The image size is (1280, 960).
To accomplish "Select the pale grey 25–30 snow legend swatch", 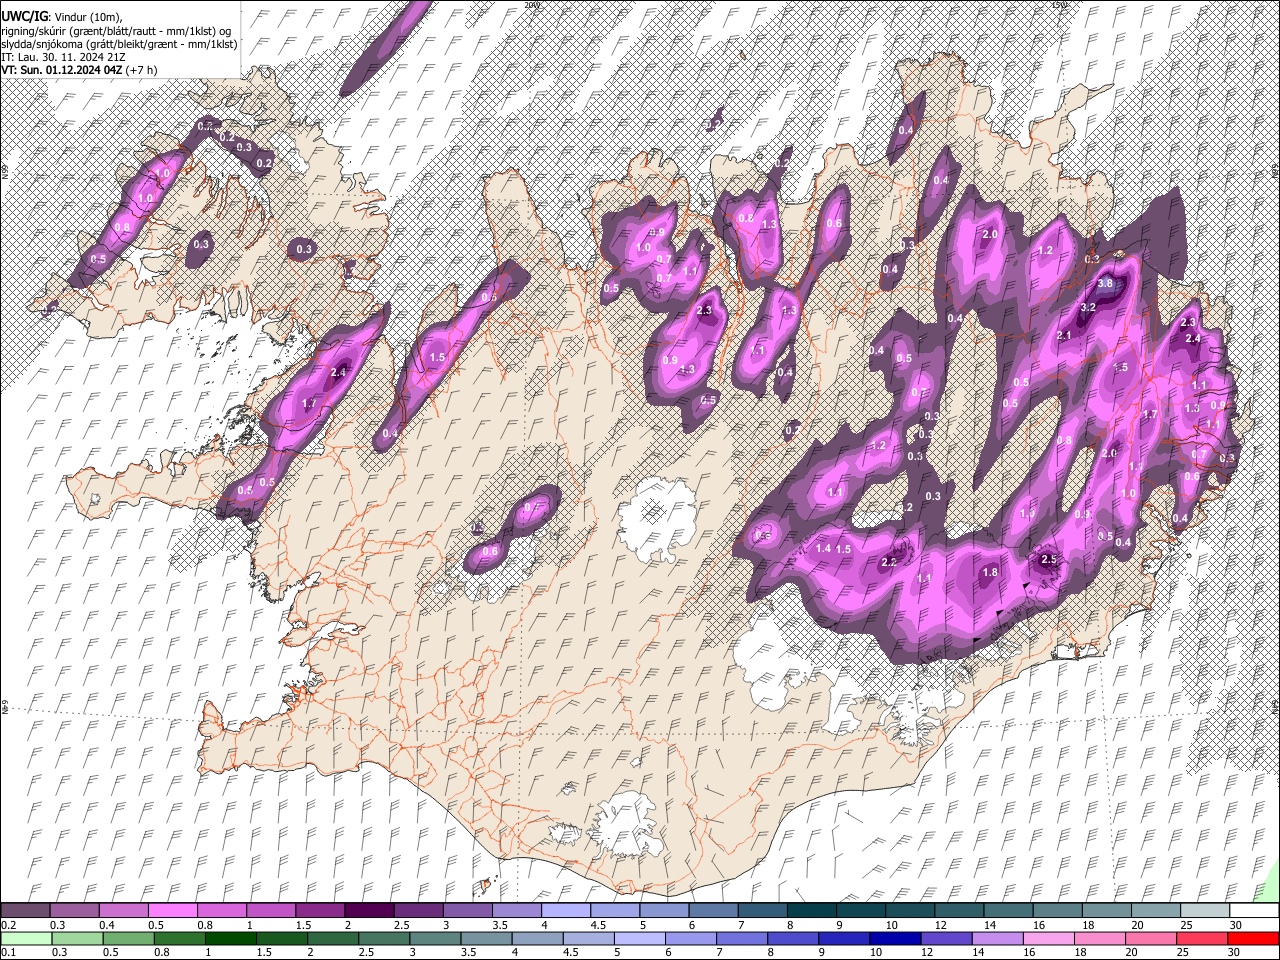I will (x=1205, y=911).
